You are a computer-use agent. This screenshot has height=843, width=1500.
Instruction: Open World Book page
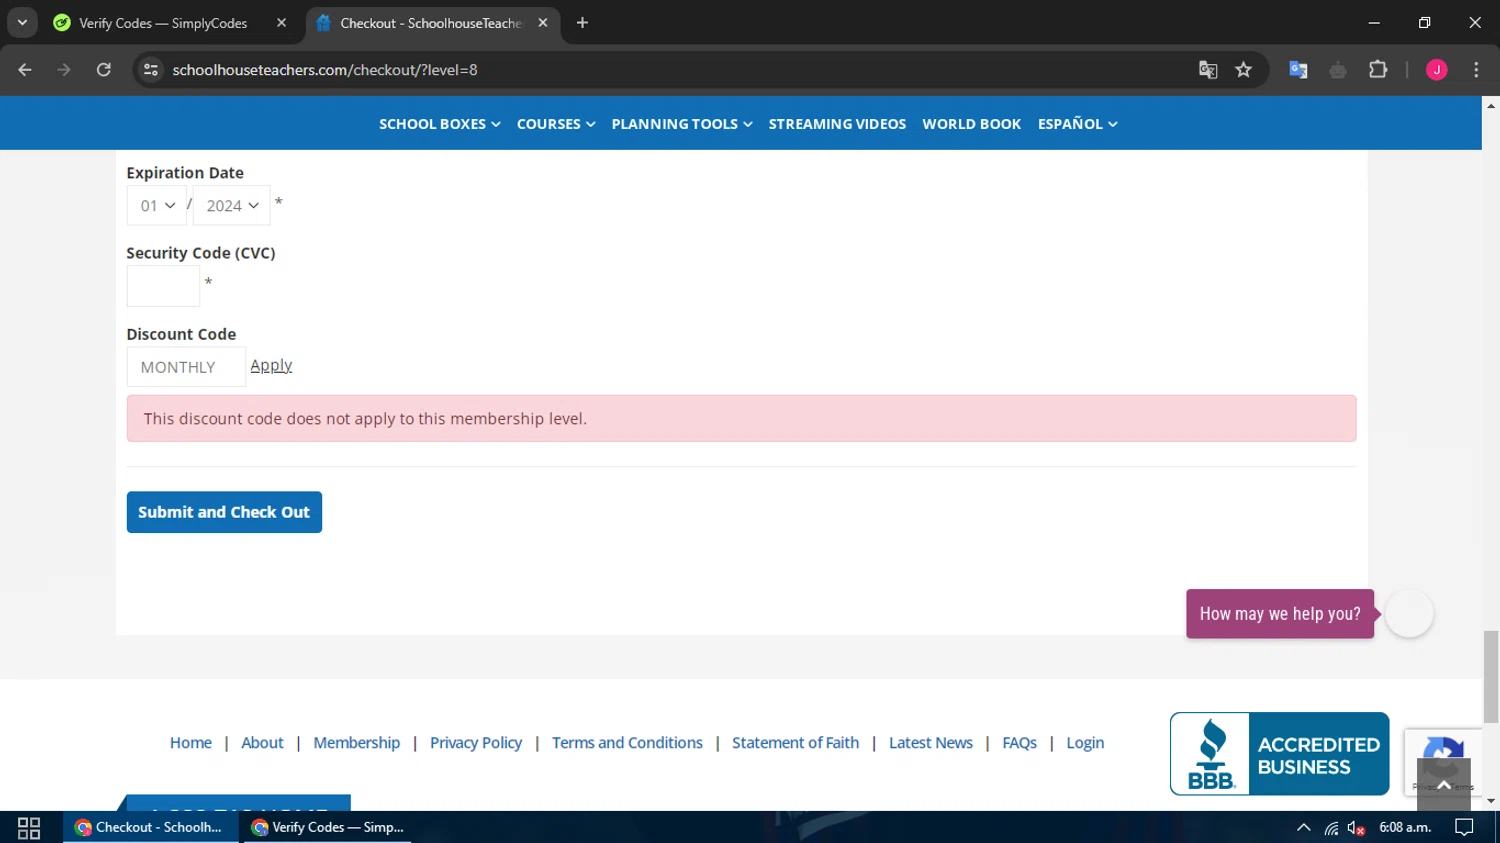pyautogui.click(x=971, y=124)
